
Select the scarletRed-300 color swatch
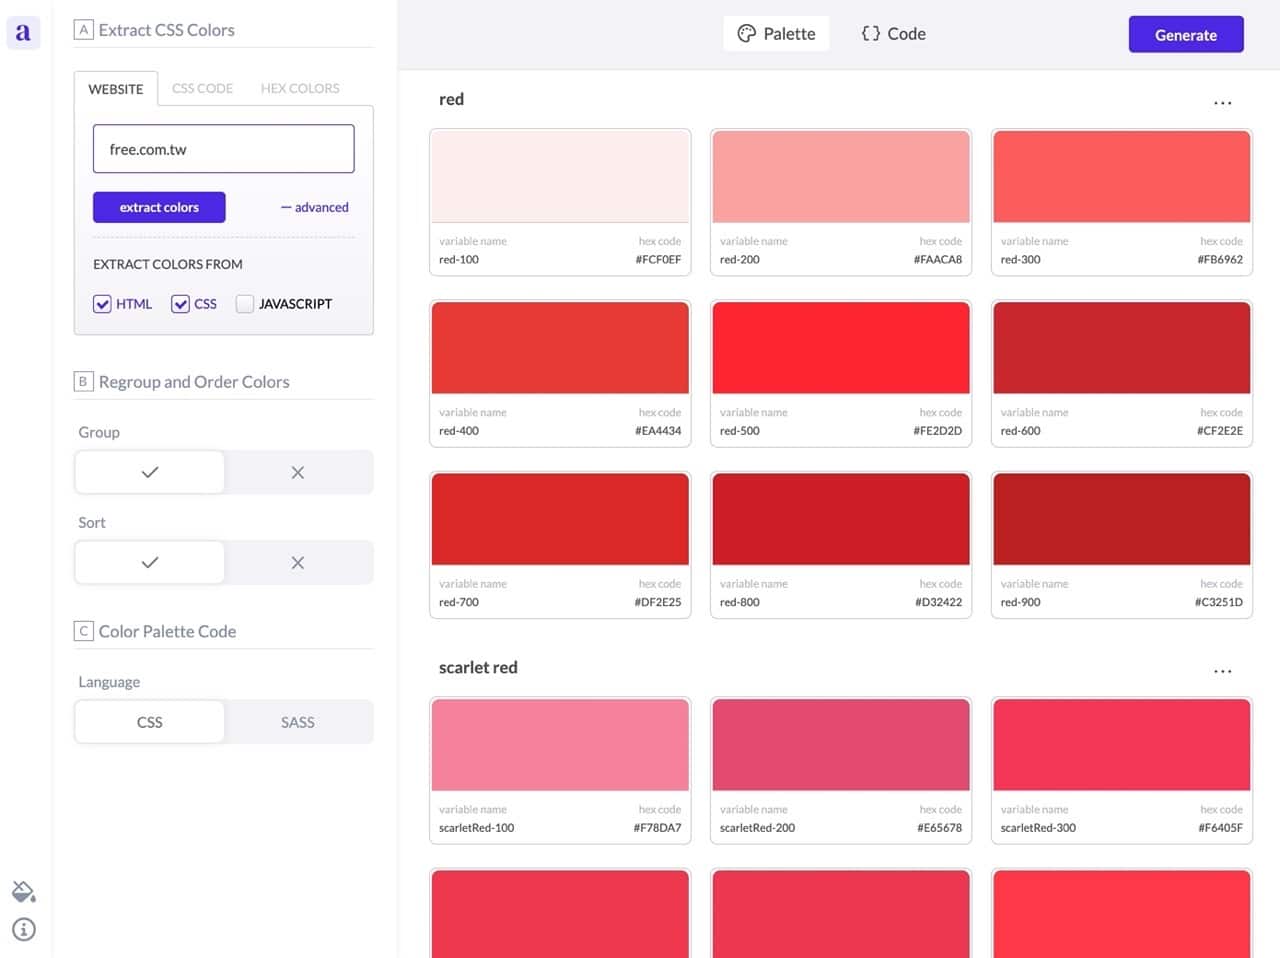click(x=1122, y=745)
